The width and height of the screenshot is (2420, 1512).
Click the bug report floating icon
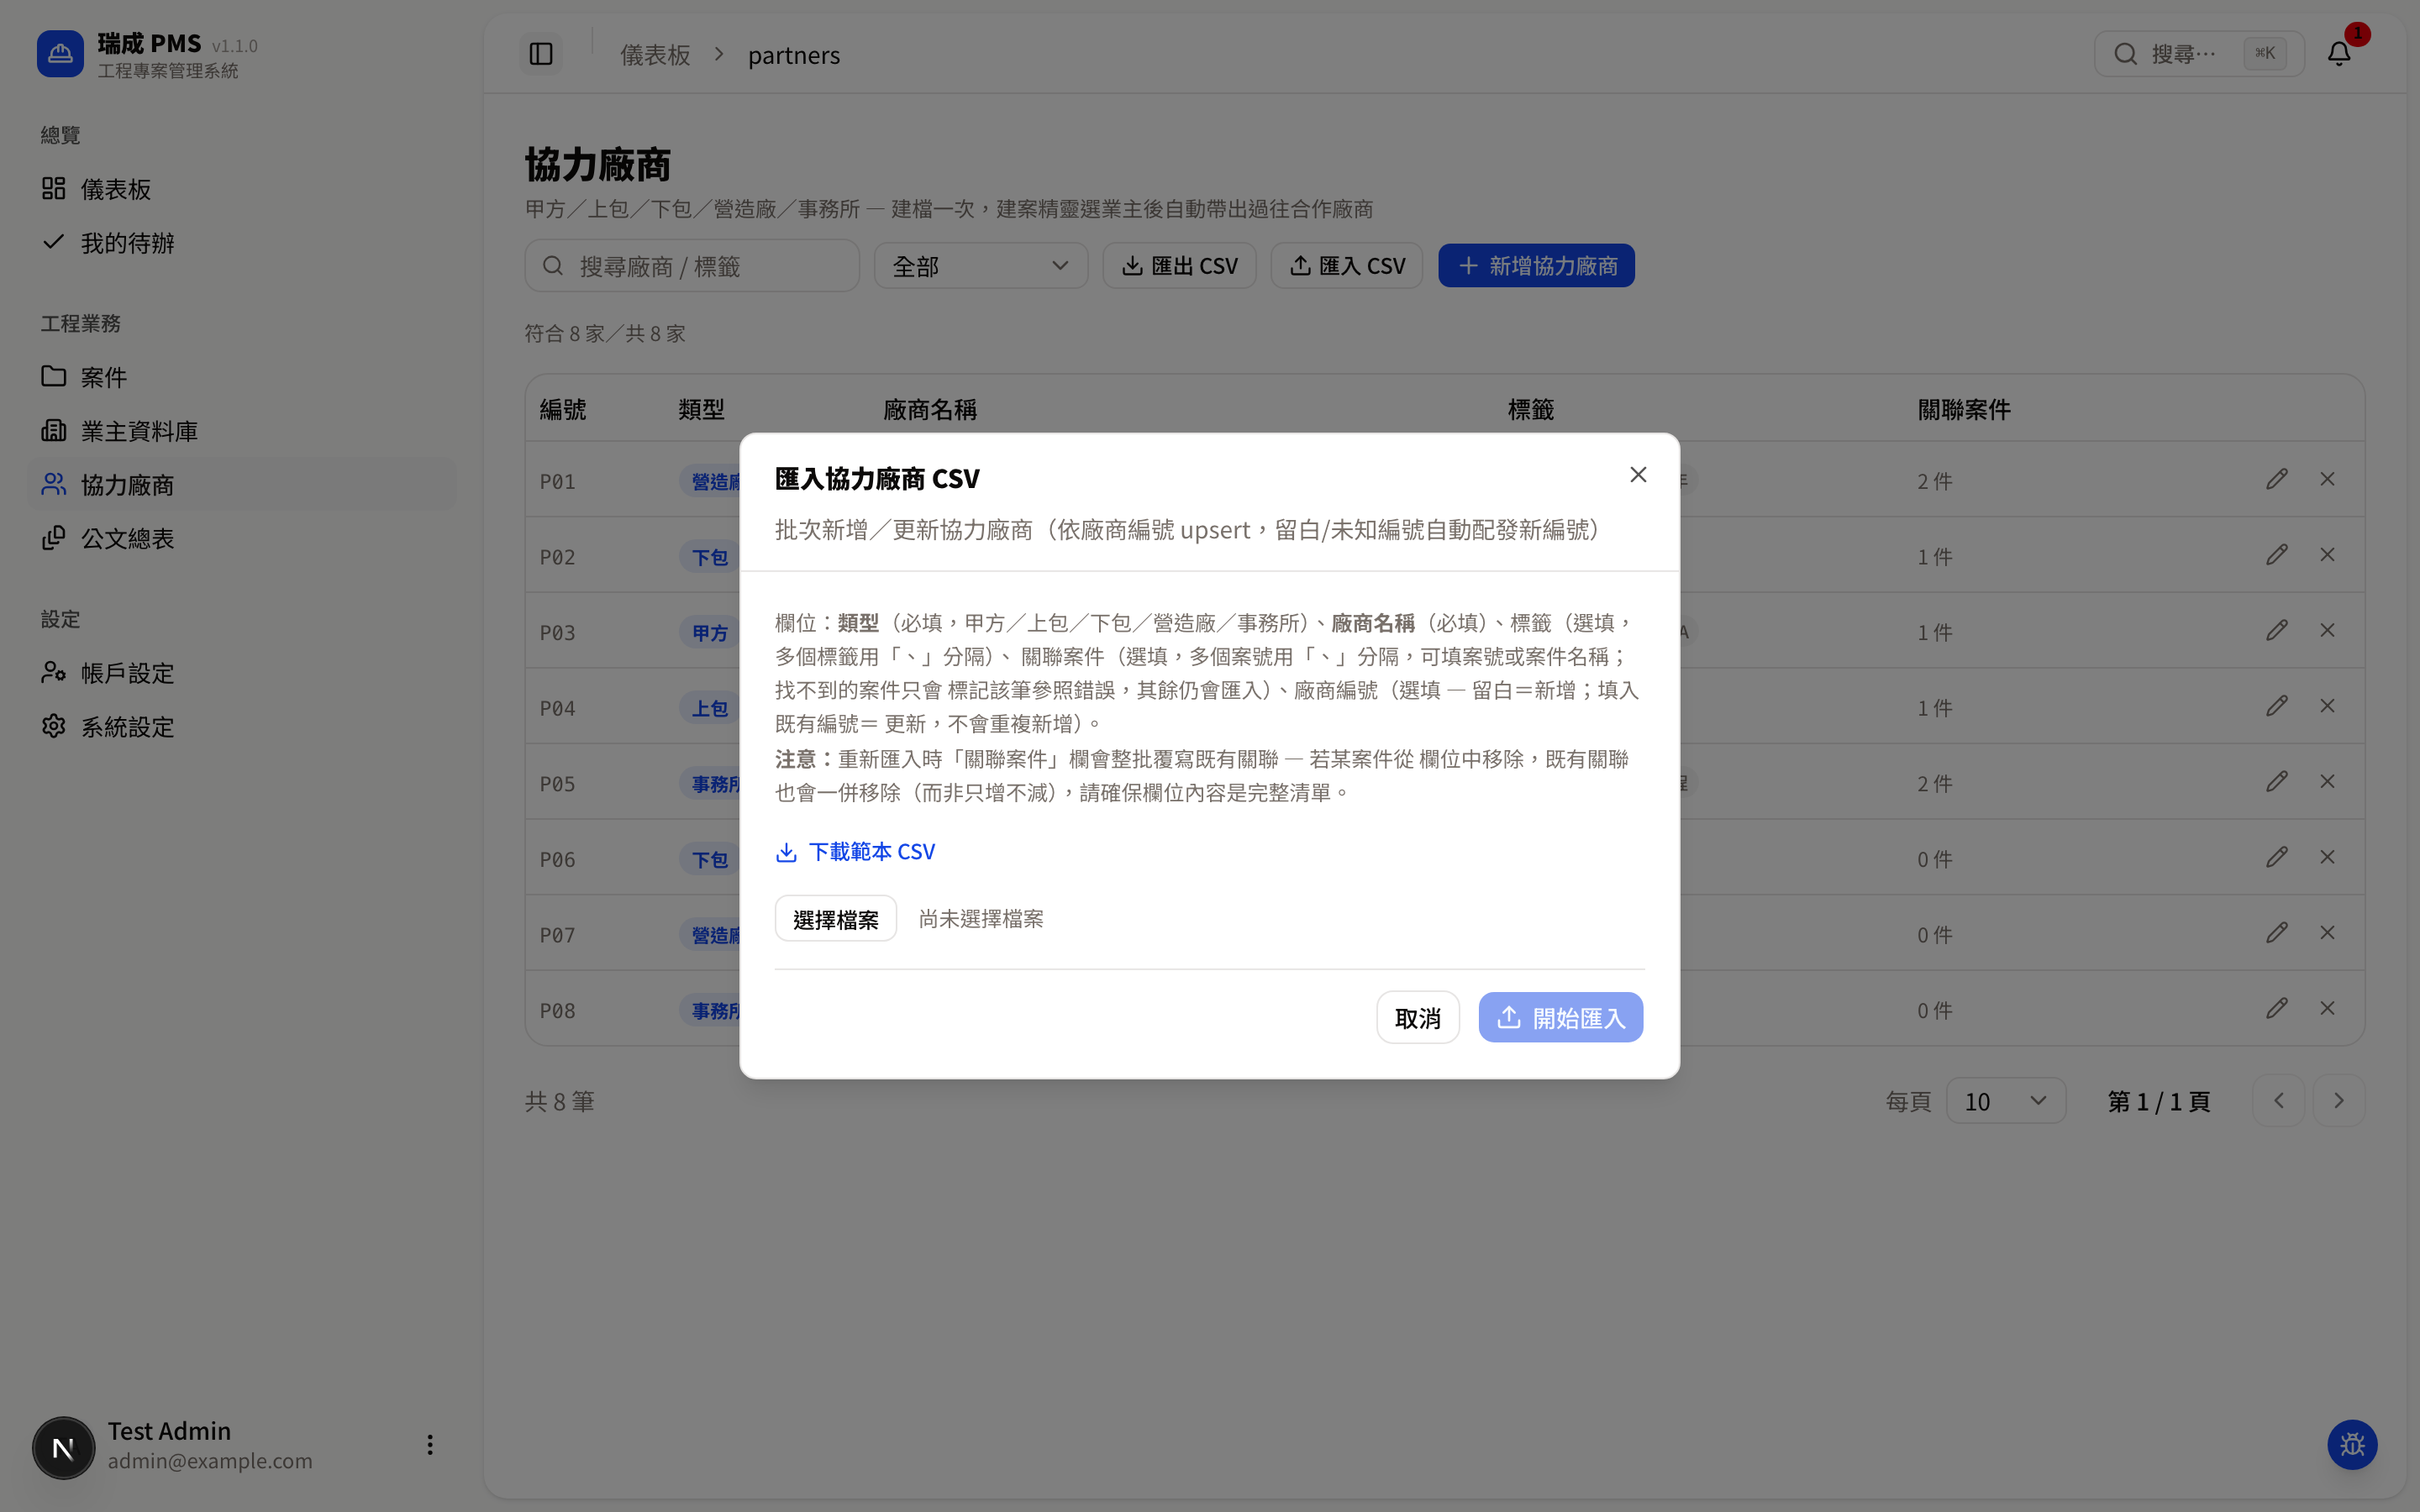[x=2352, y=1445]
